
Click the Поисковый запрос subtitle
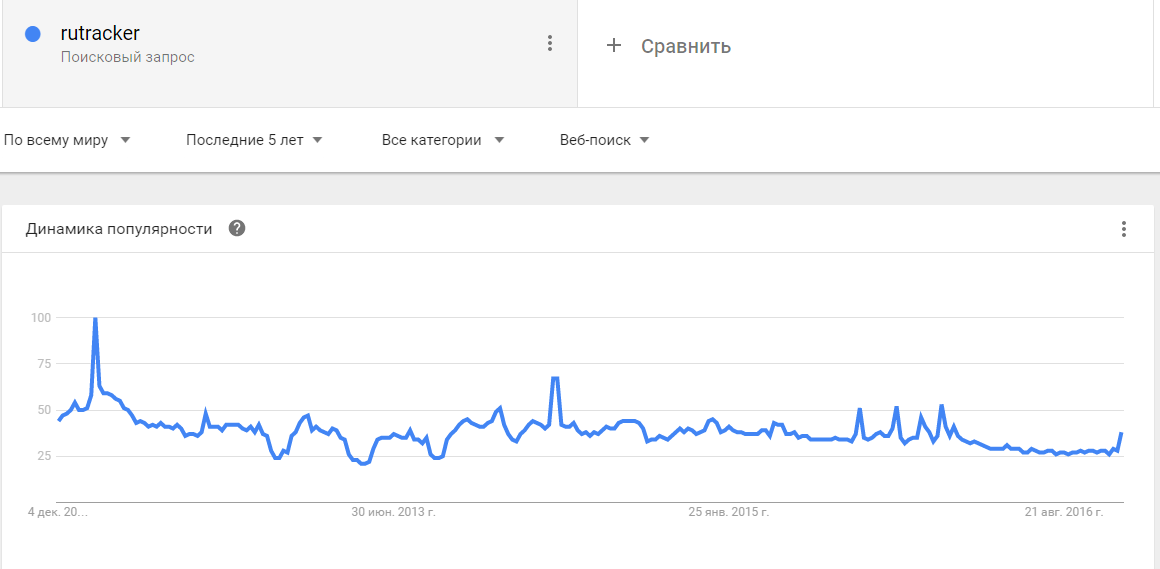(127, 57)
